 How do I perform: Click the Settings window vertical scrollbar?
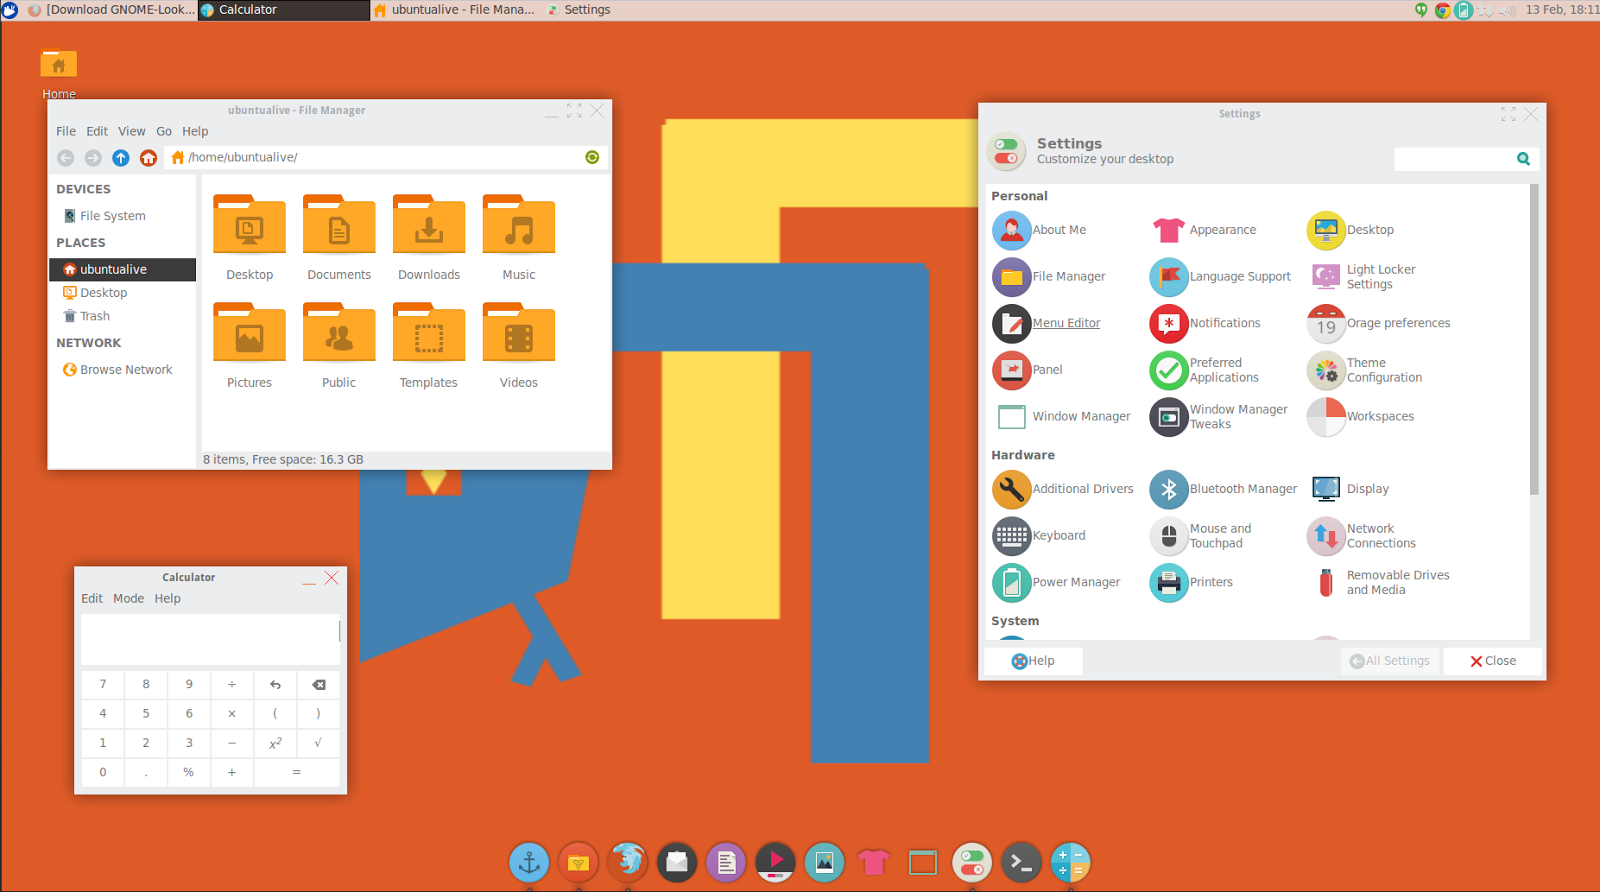tap(1534, 340)
